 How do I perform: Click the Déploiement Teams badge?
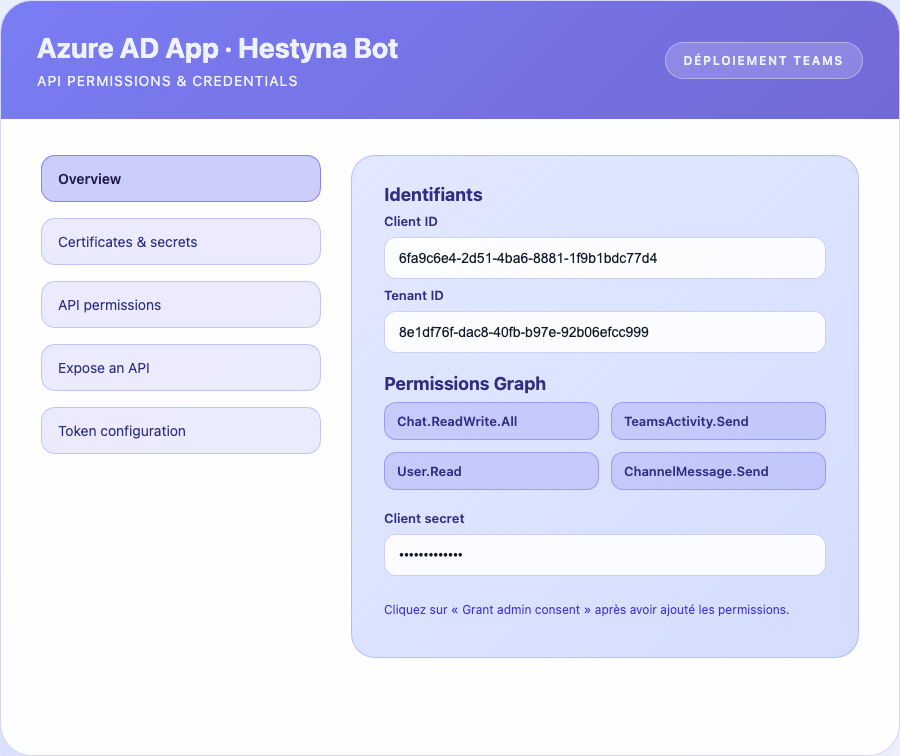click(x=763, y=60)
